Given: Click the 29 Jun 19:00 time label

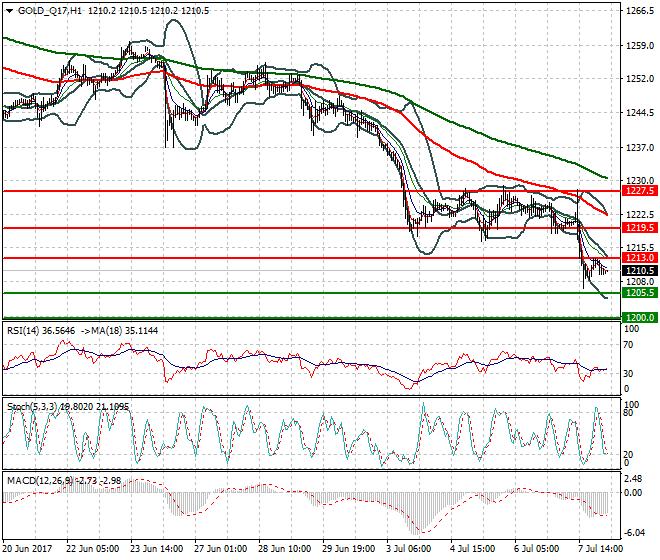Looking at the screenshot, I should (x=348, y=549).
